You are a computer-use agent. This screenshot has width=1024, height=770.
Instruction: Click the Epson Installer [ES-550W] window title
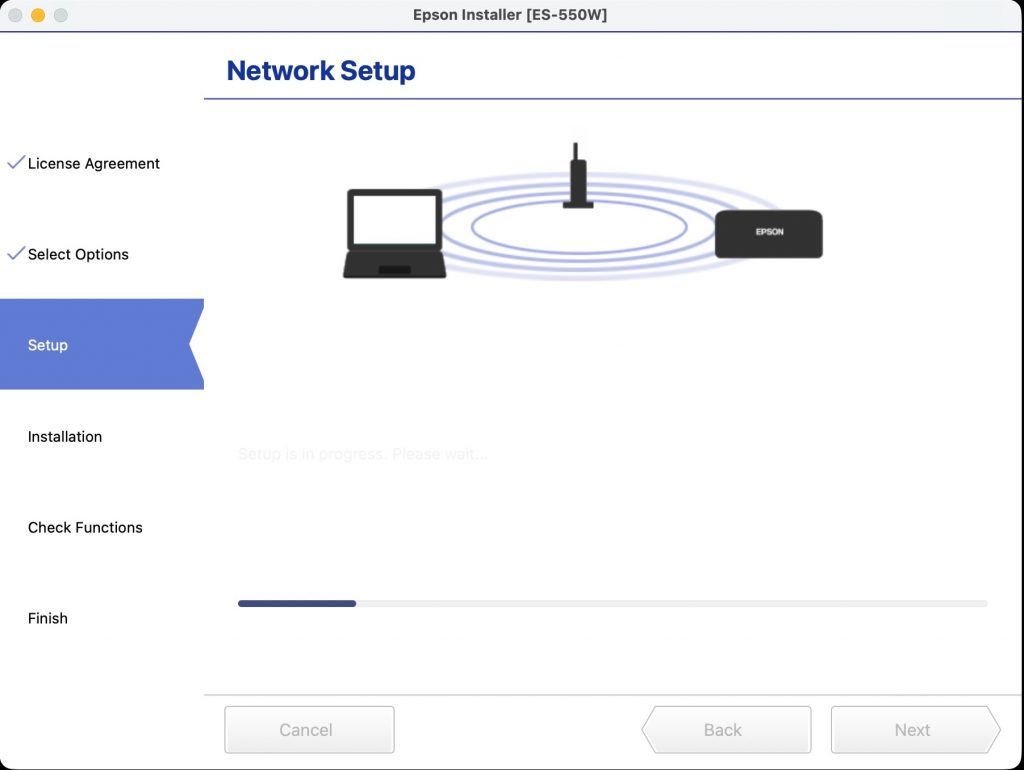[510, 14]
